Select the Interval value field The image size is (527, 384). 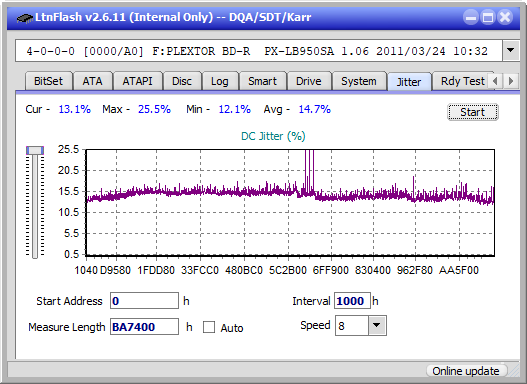tap(352, 301)
